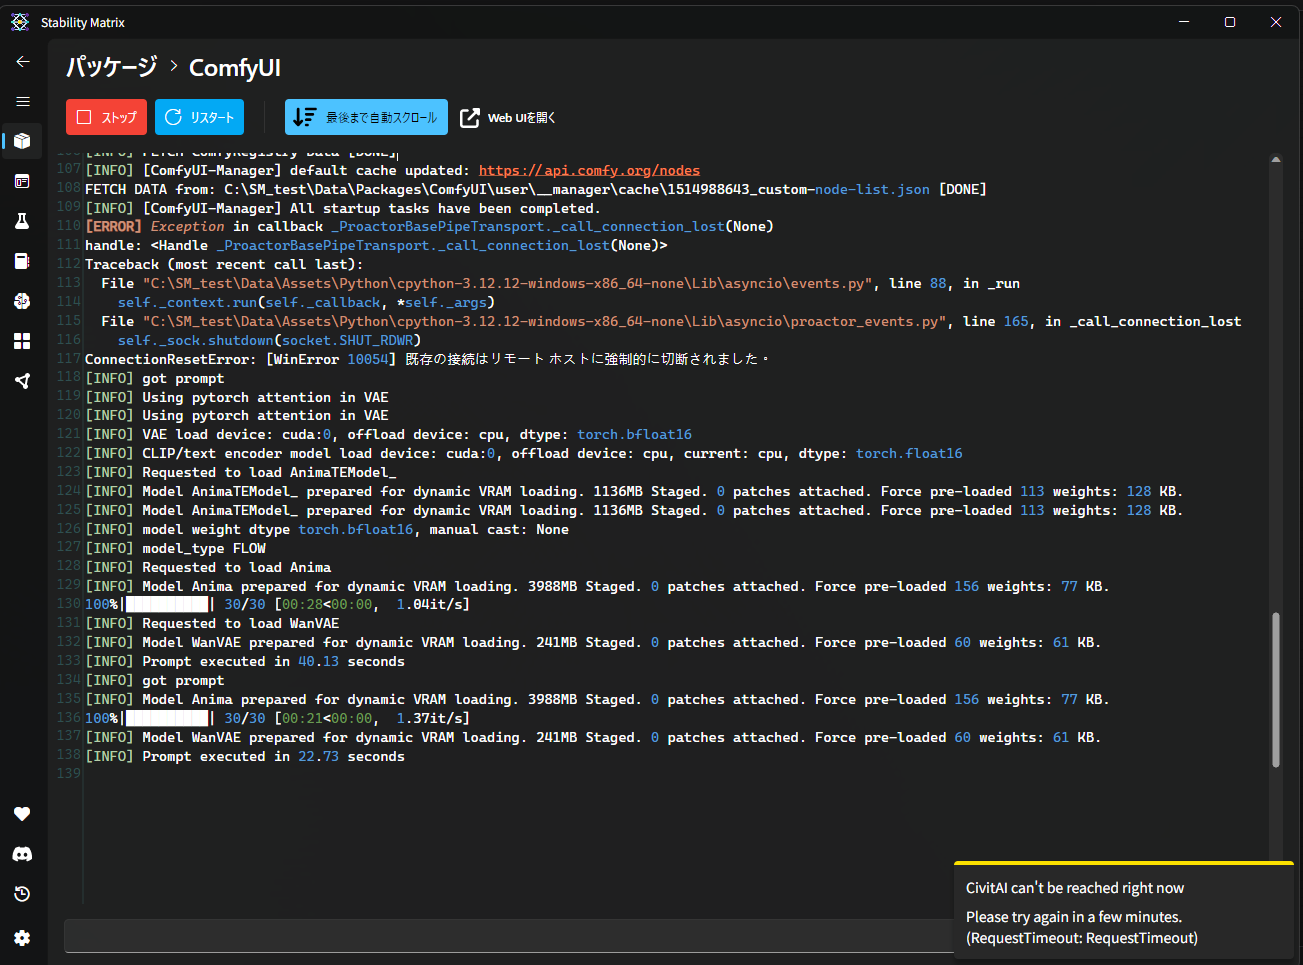This screenshot has height=965, width=1303.
Task: Focus the console input box at the bottom
Action: tap(508, 936)
